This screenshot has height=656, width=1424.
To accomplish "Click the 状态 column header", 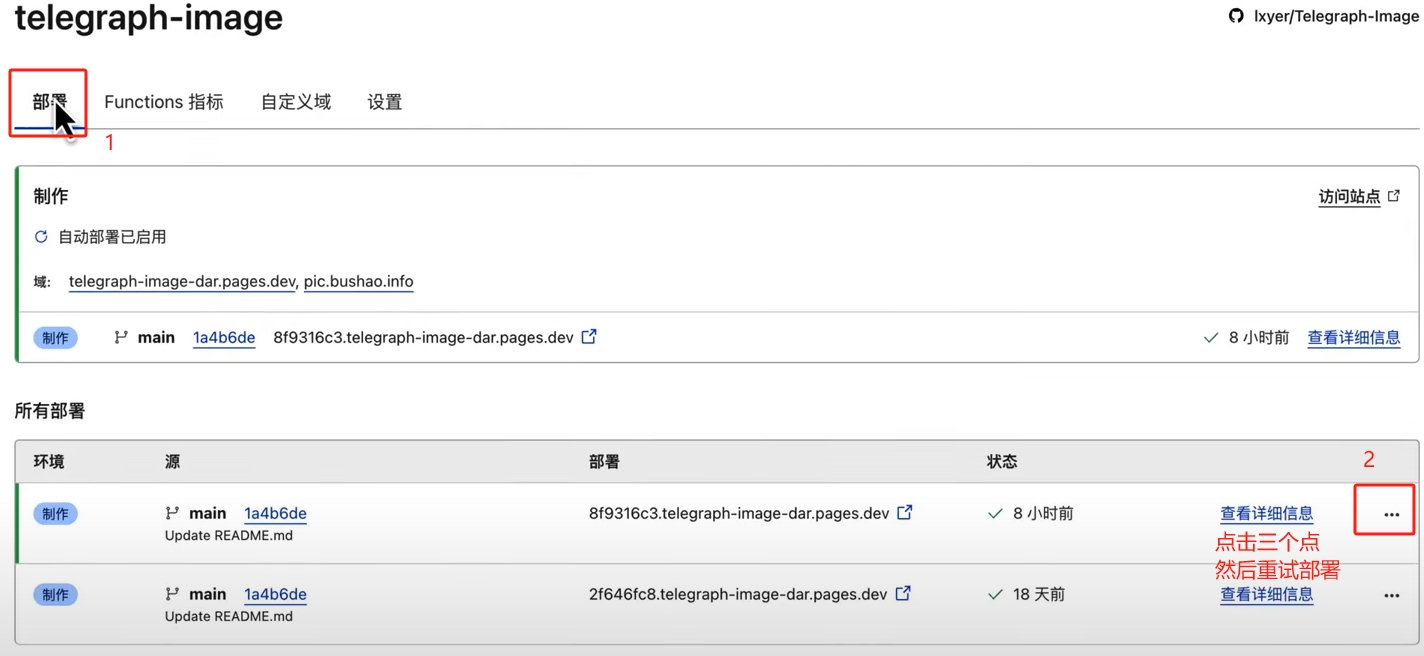I will (1002, 462).
